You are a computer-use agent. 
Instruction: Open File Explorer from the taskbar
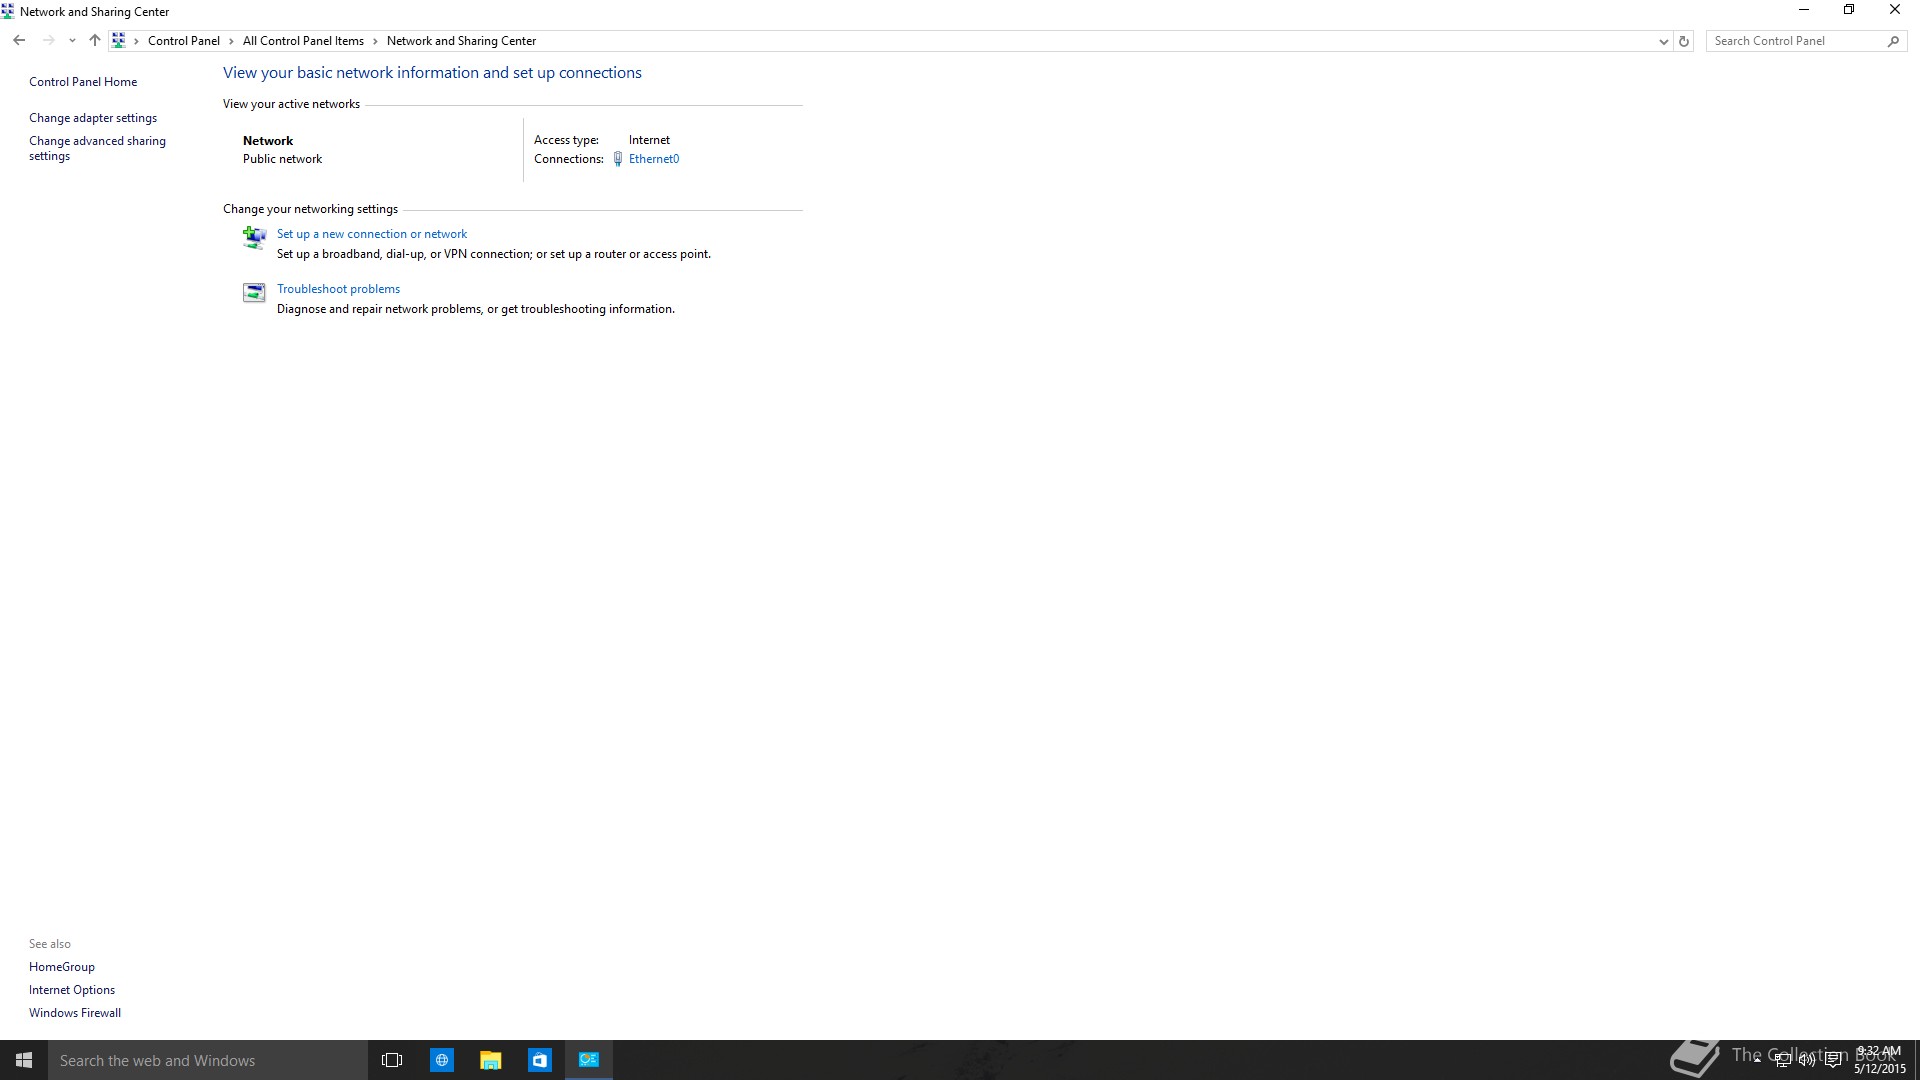[x=490, y=1060]
